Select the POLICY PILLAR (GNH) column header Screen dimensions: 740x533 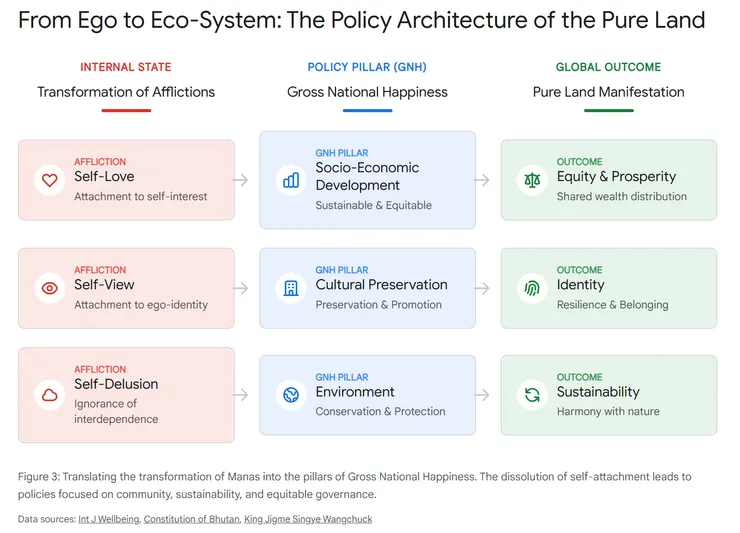click(367, 67)
